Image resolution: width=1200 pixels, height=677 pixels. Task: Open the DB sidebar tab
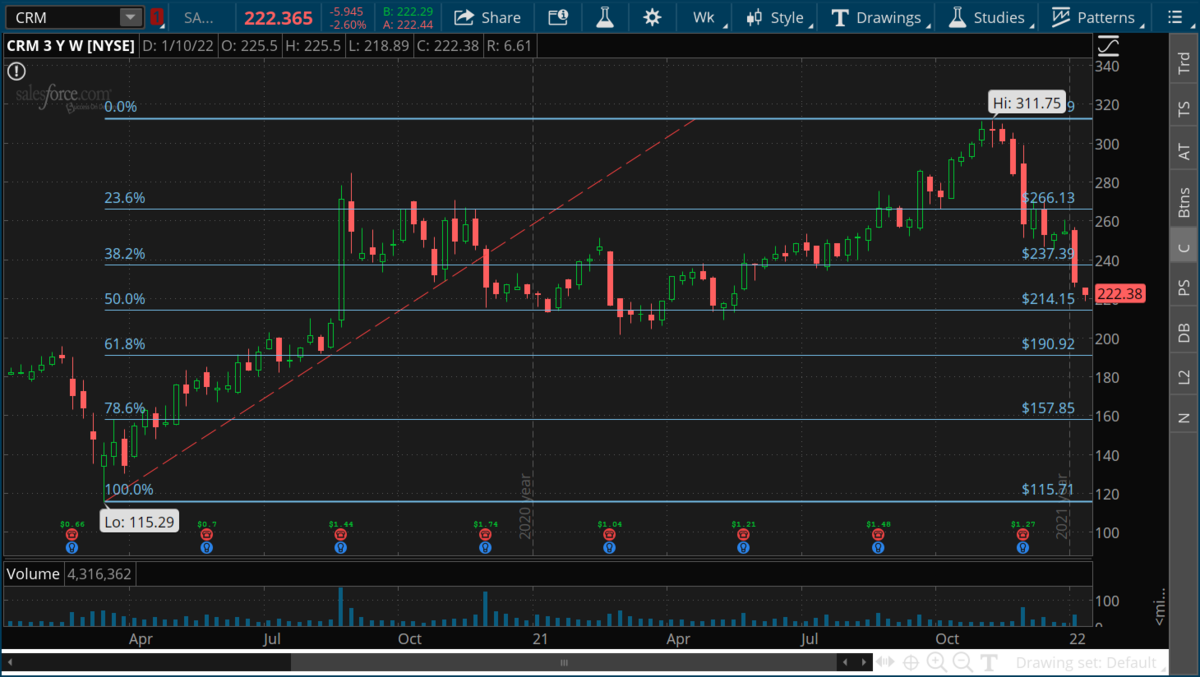[x=1184, y=333]
